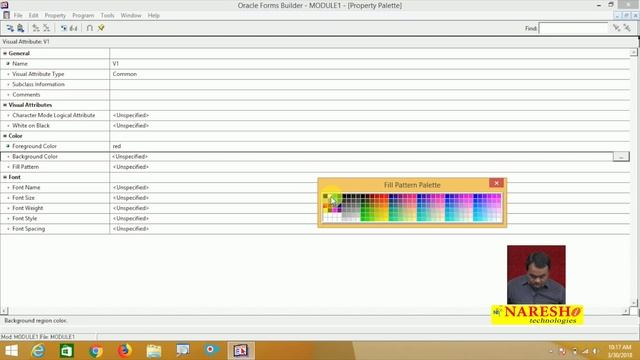The width and height of the screenshot is (640, 360).
Task: Open the Window menu
Action: [131, 16]
